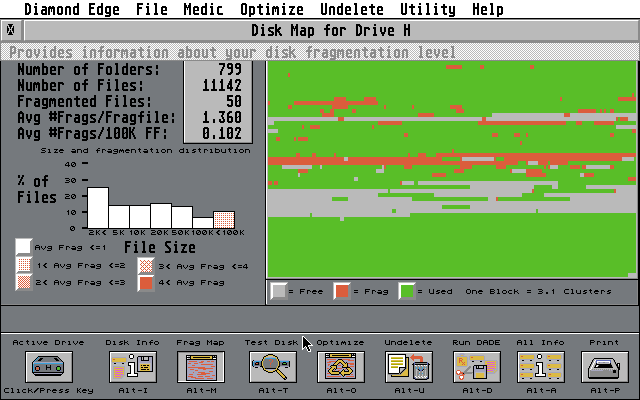This screenshot has height=400, width=640.
Task: Click the Alt-O shortcut label
Action: [341, 391]
